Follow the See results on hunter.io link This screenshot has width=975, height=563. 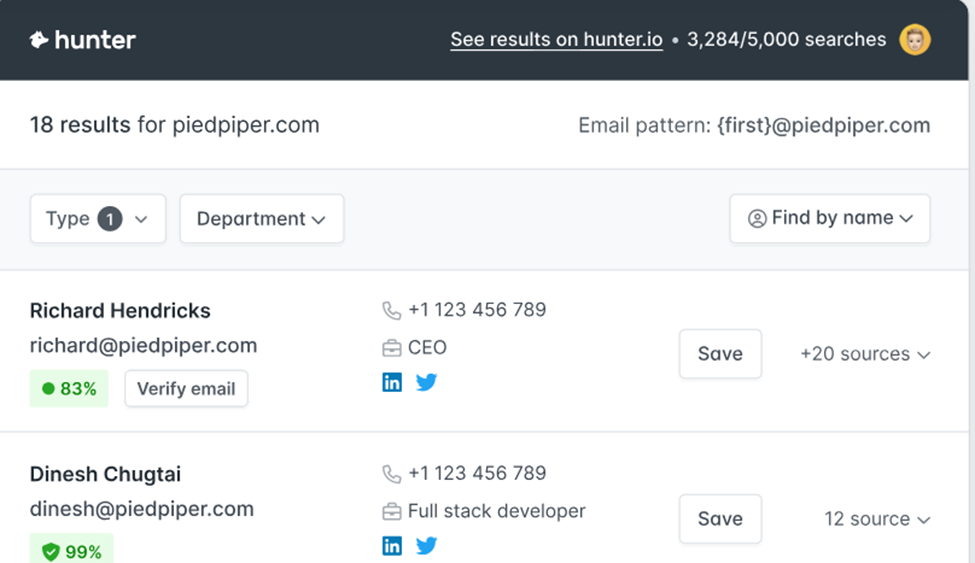click(x=556, y=40)
